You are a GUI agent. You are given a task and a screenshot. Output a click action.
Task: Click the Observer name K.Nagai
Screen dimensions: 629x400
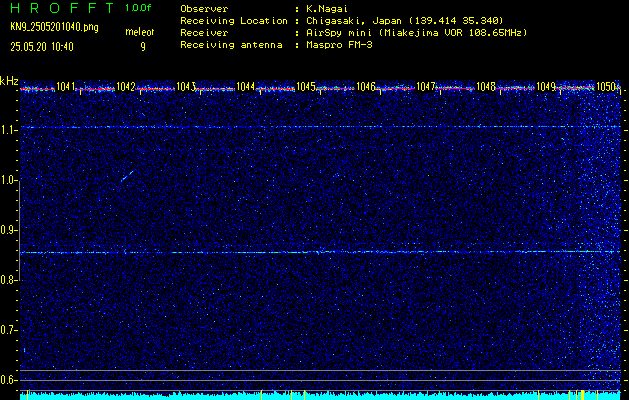tap(328, 9)
